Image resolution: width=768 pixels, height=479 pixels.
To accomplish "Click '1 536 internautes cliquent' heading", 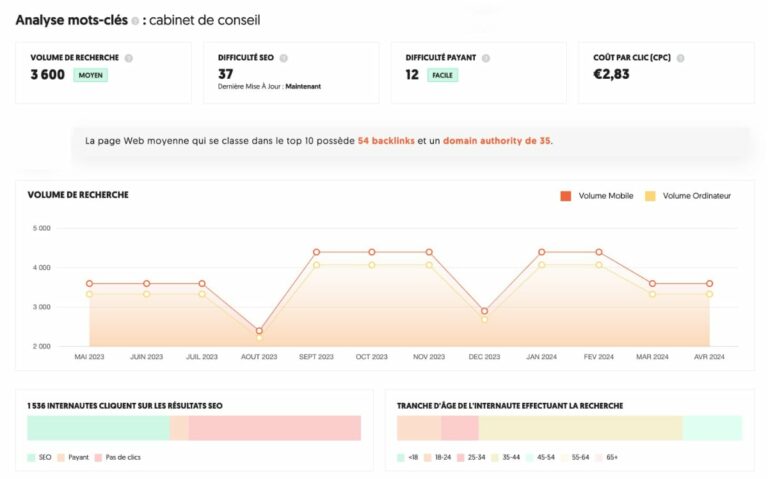I will (125, 406).
